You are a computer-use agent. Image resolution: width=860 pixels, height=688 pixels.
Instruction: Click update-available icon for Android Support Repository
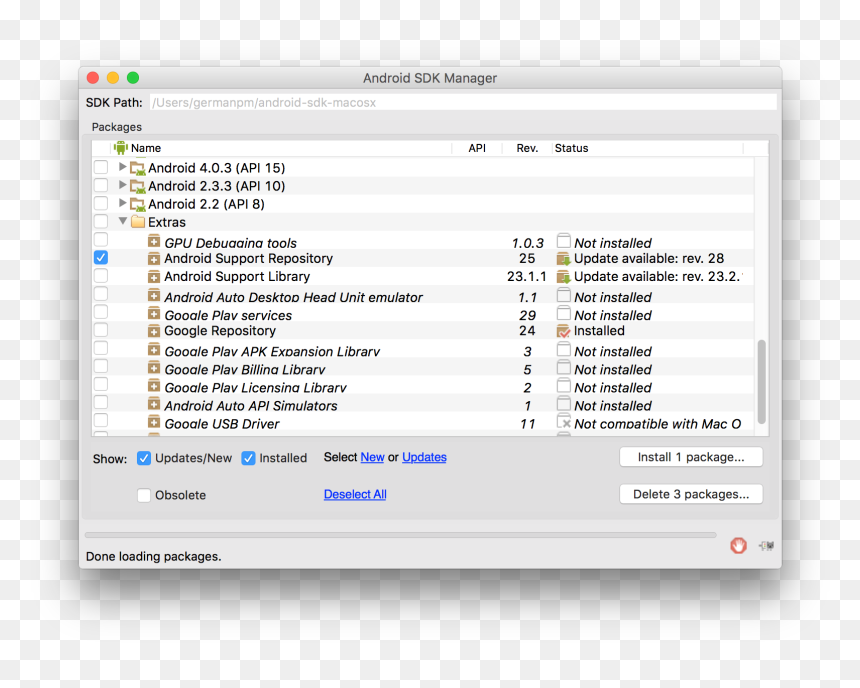pyautogui.click(x=563, y=258)
